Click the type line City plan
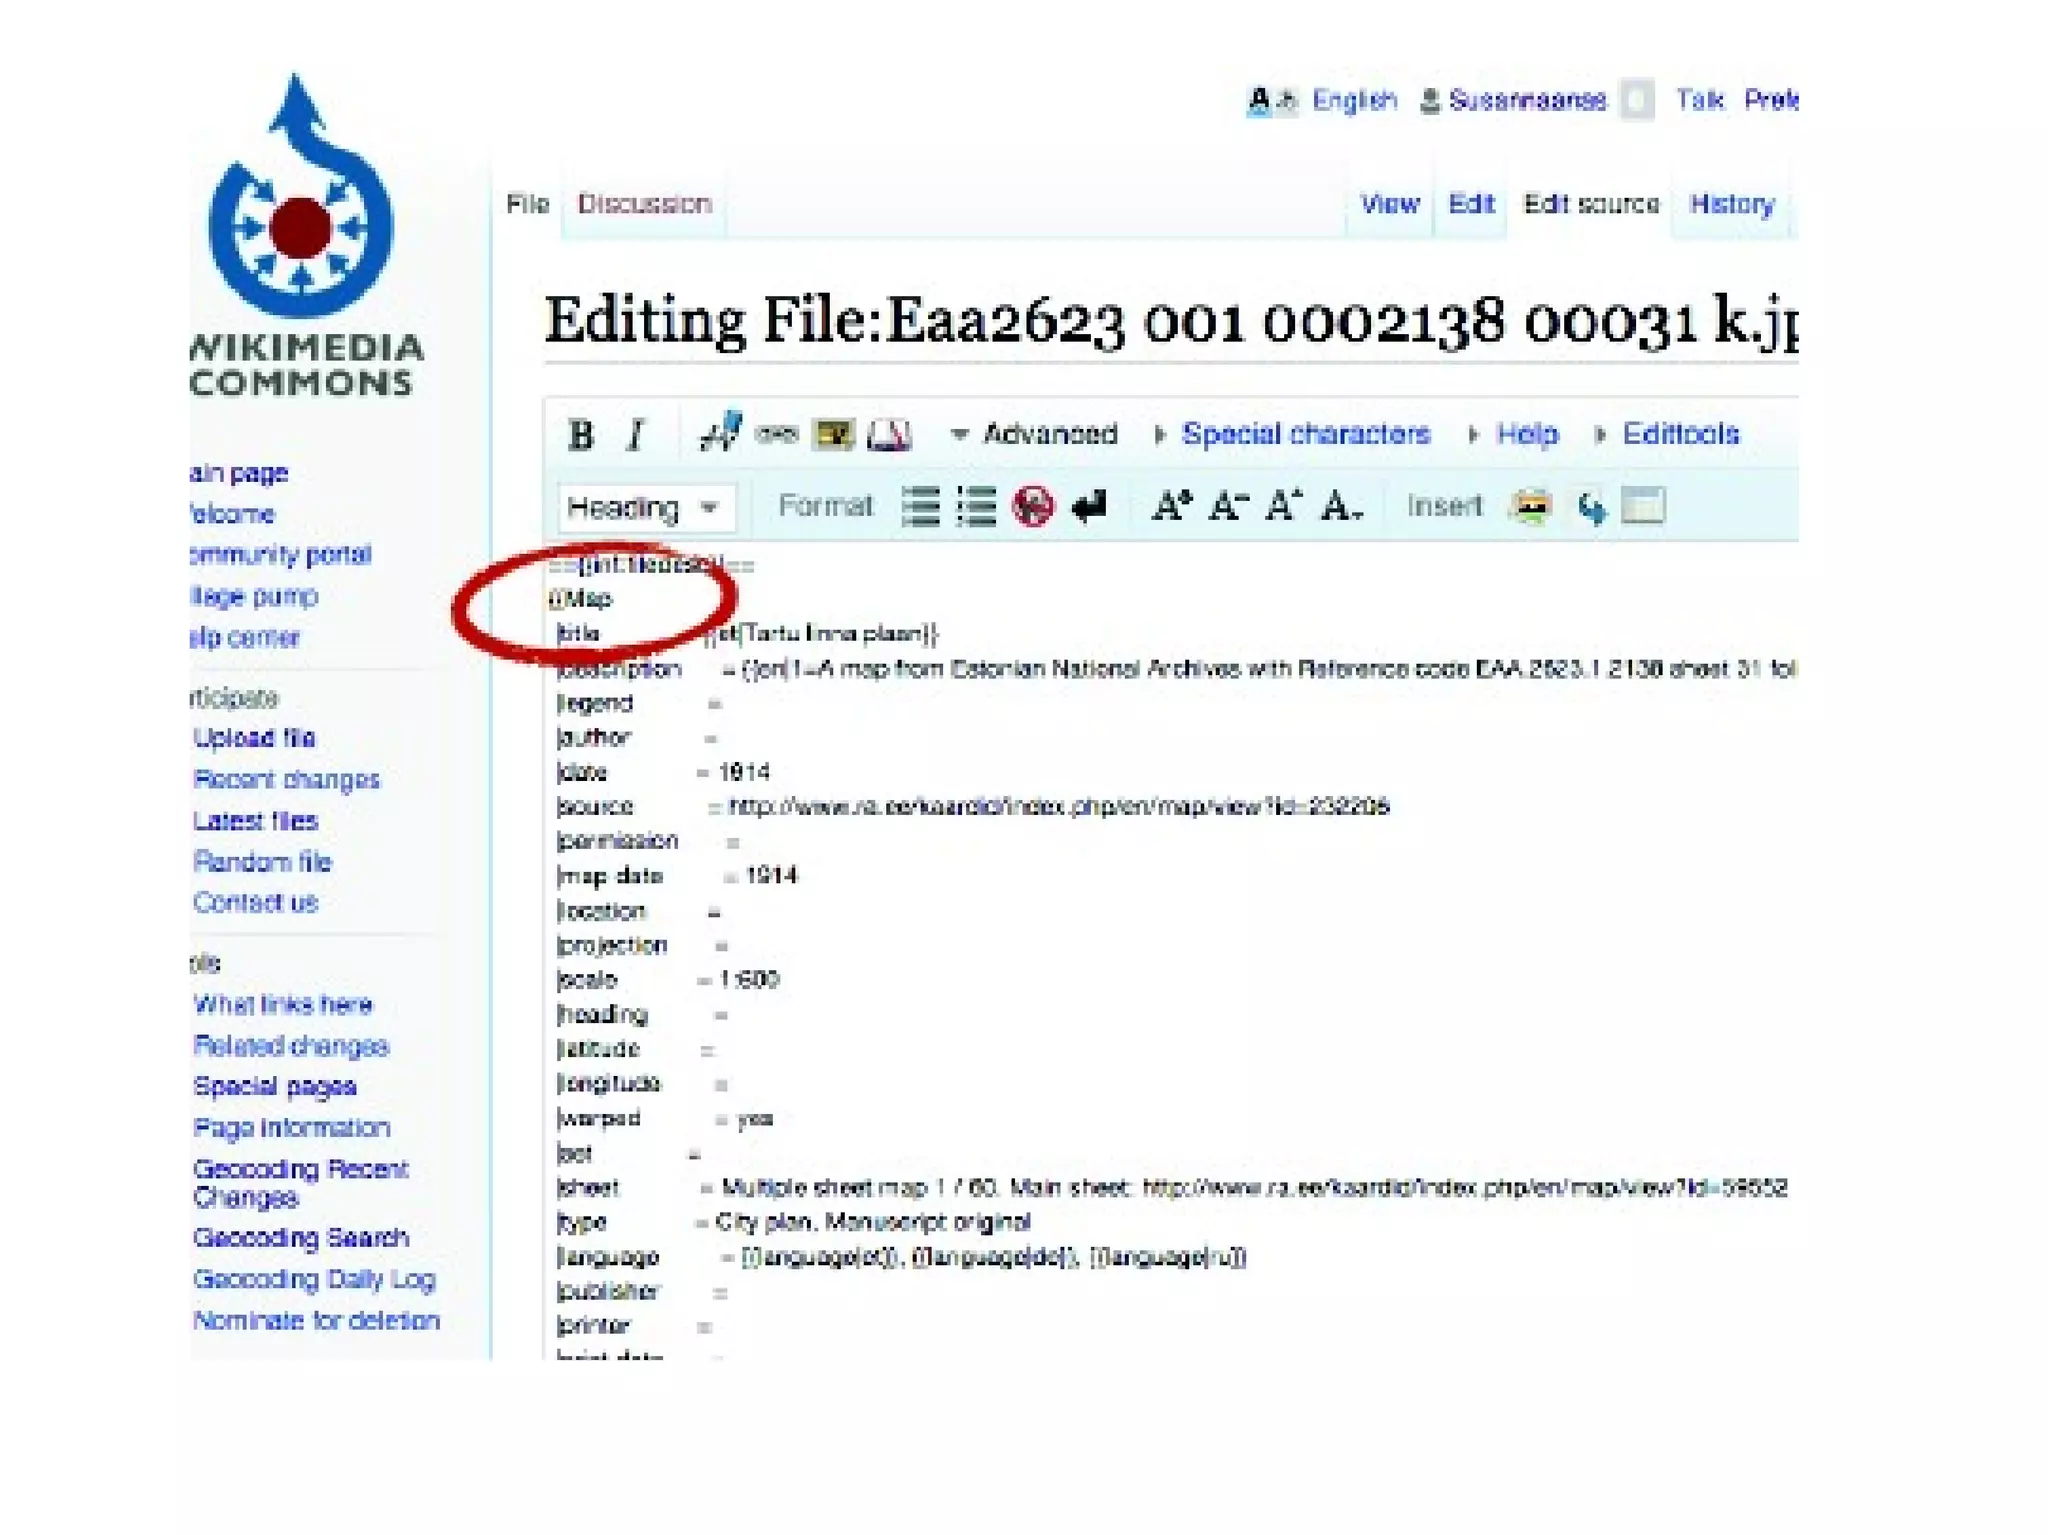This screenshot has height=1535, width=2048. [x=872, y=1222]
